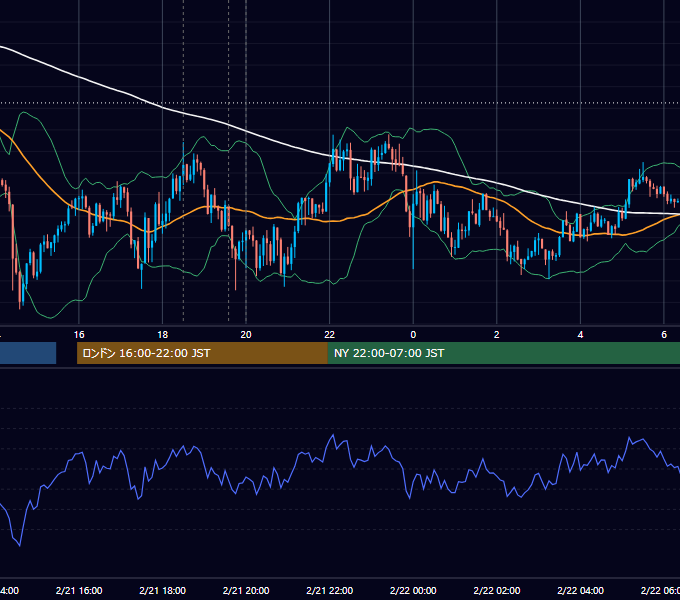Click the '22' hour label on price chart axis

pos(330,335)
